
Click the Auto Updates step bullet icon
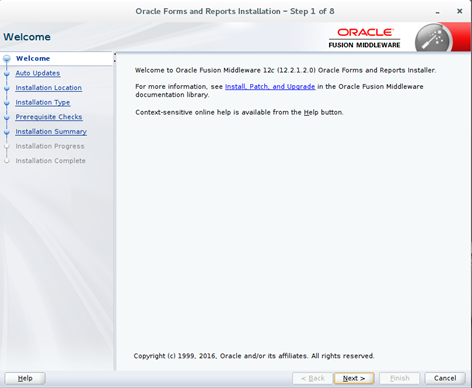tap(7, 74)
